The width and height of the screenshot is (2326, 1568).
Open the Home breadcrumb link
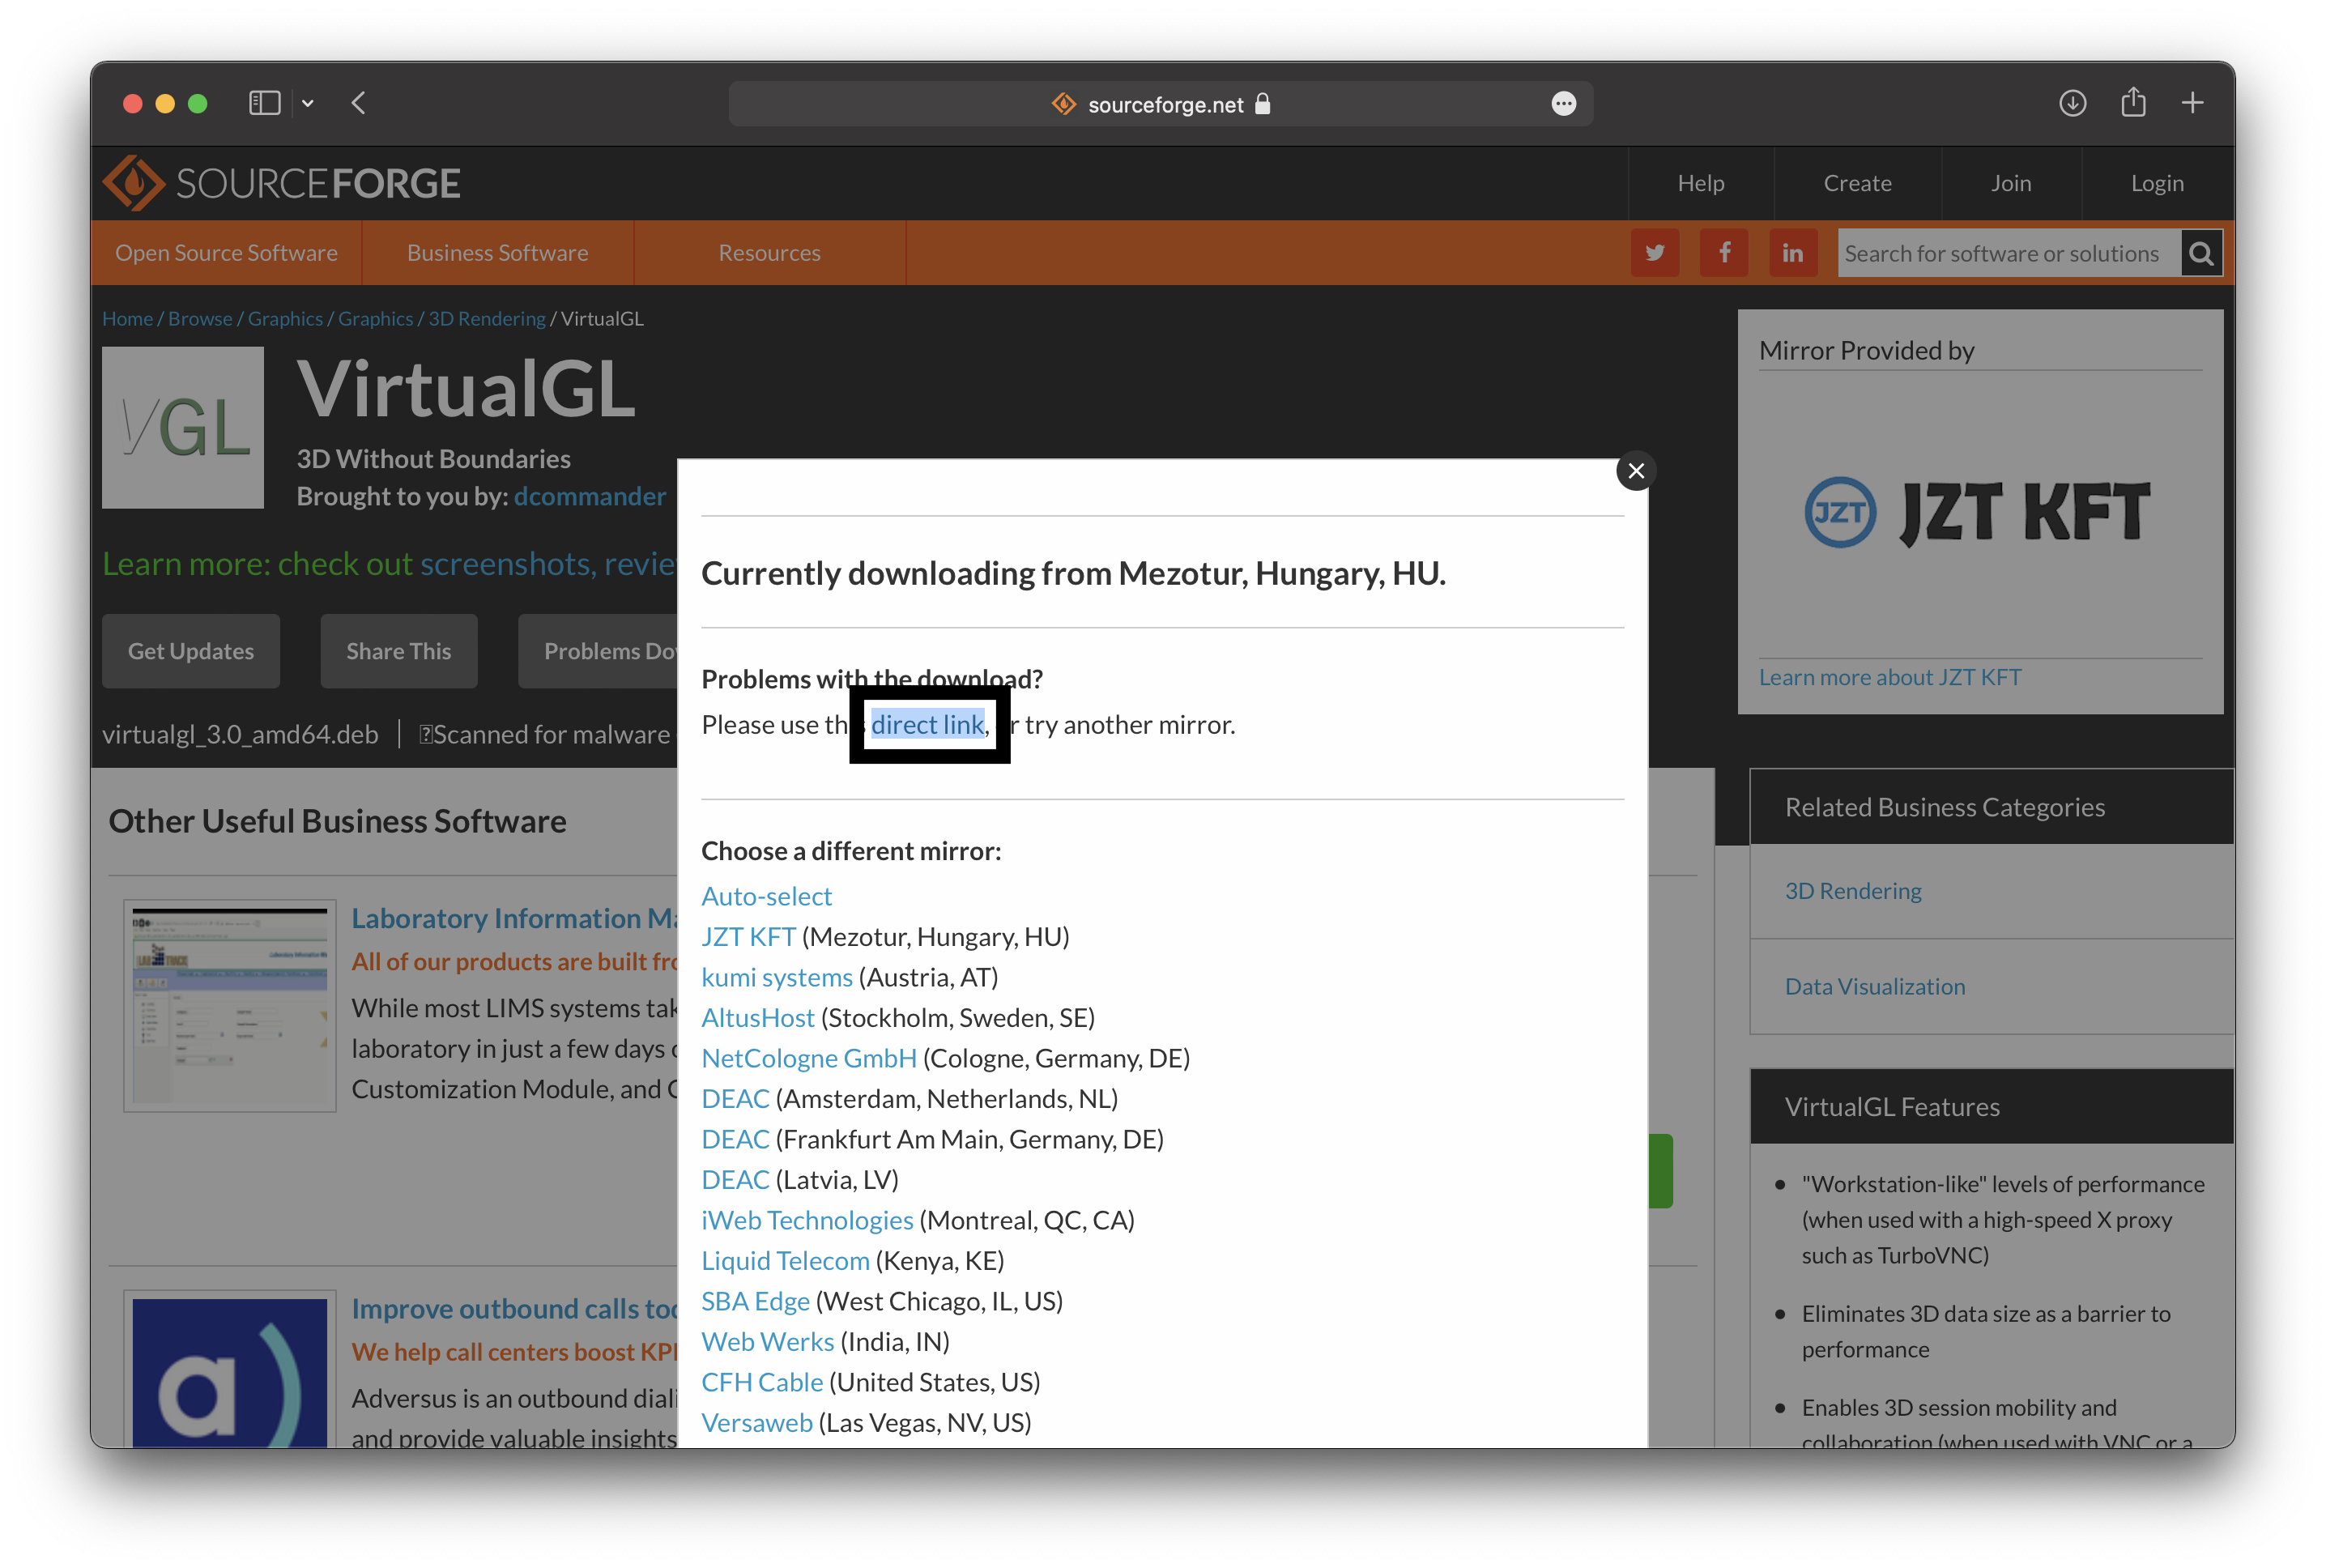(127, 318)
